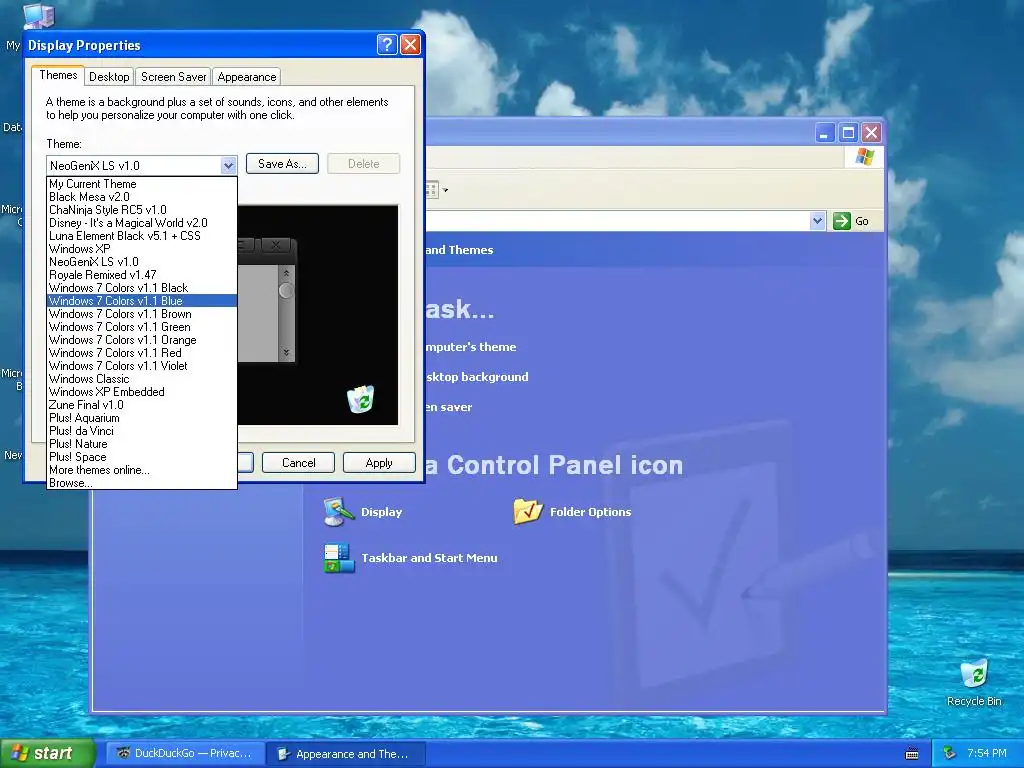Click the taskbar clock 7:54 PM
The width and height of the screenshot is (1024, 768).
tap(986, 754)
